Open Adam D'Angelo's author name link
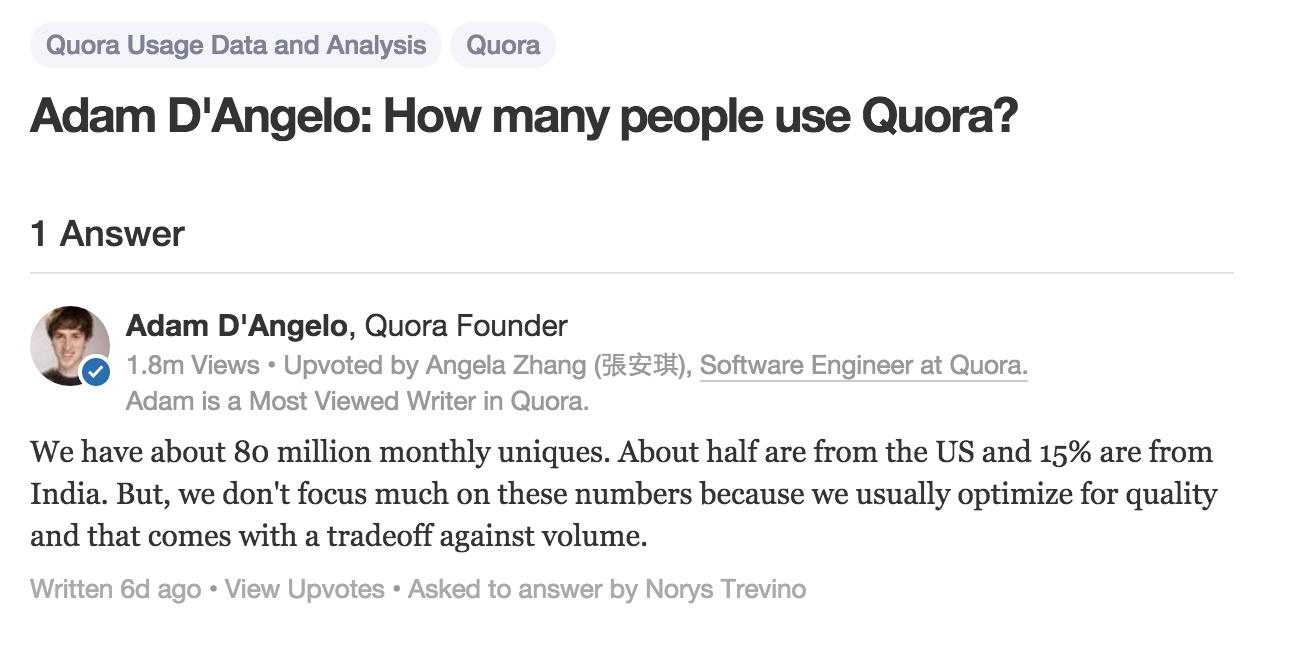Image resolution: width=1294 pixels, height=650 pixels. (236, 326)
